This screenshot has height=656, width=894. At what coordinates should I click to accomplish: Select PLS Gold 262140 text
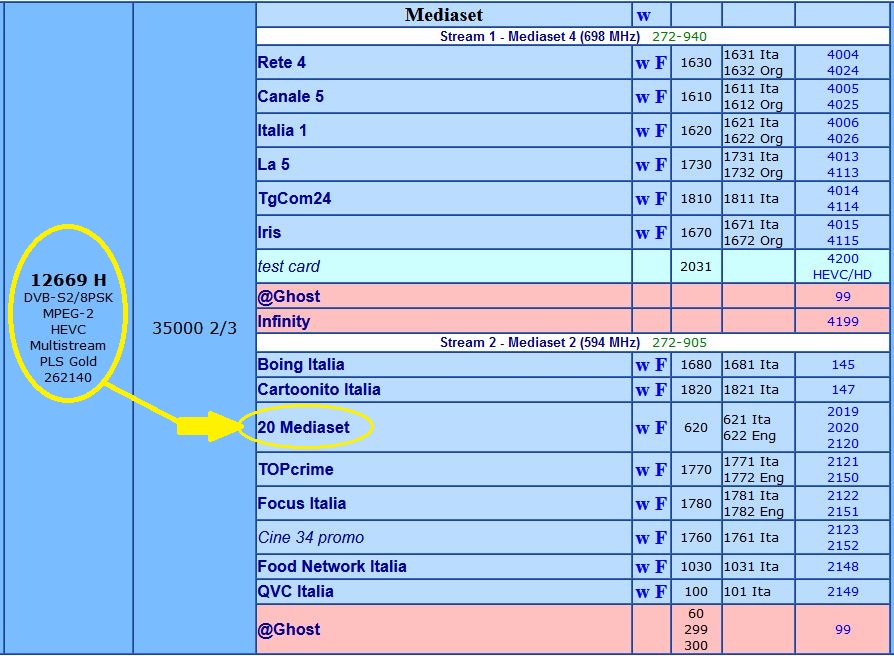[68, 369]
